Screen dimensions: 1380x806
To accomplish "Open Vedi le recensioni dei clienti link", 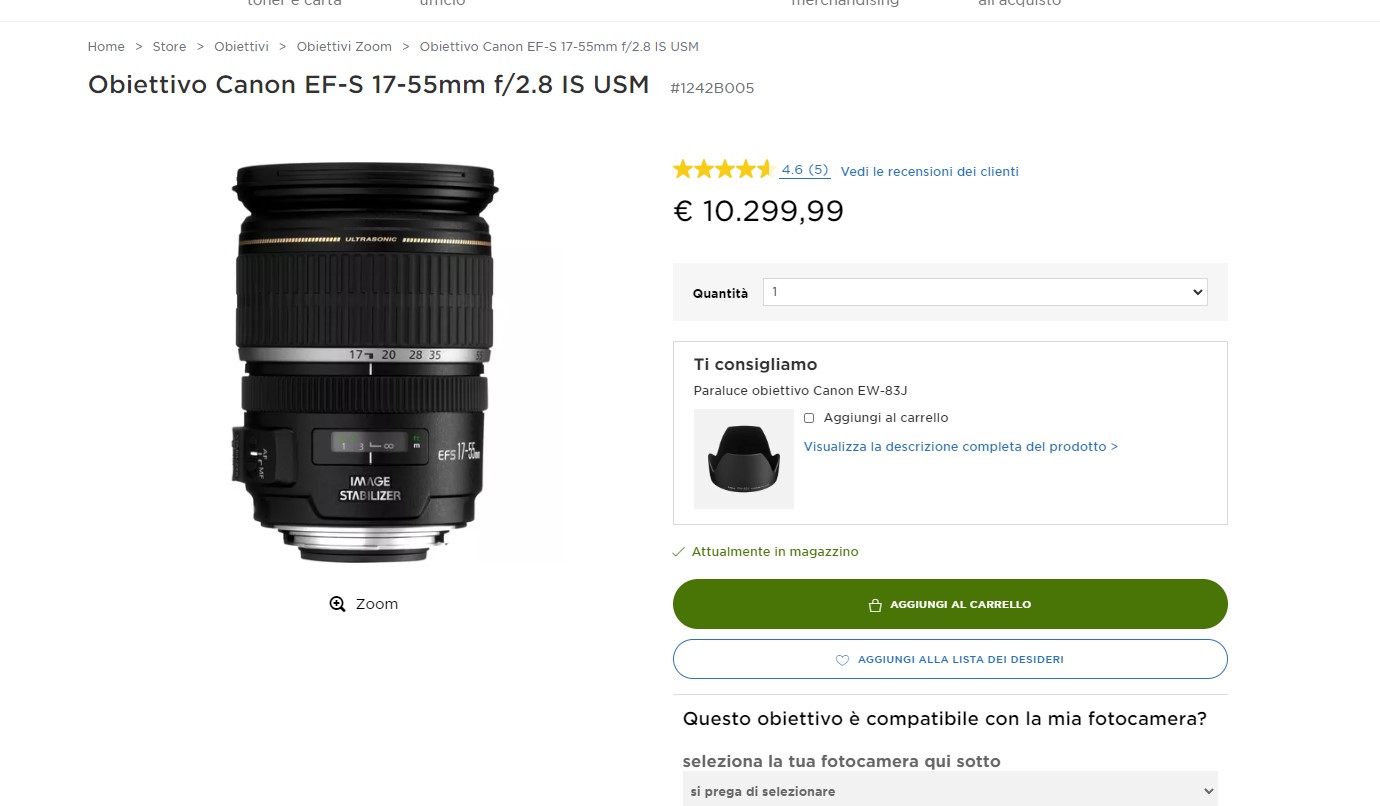I will (x=930, y=172).
